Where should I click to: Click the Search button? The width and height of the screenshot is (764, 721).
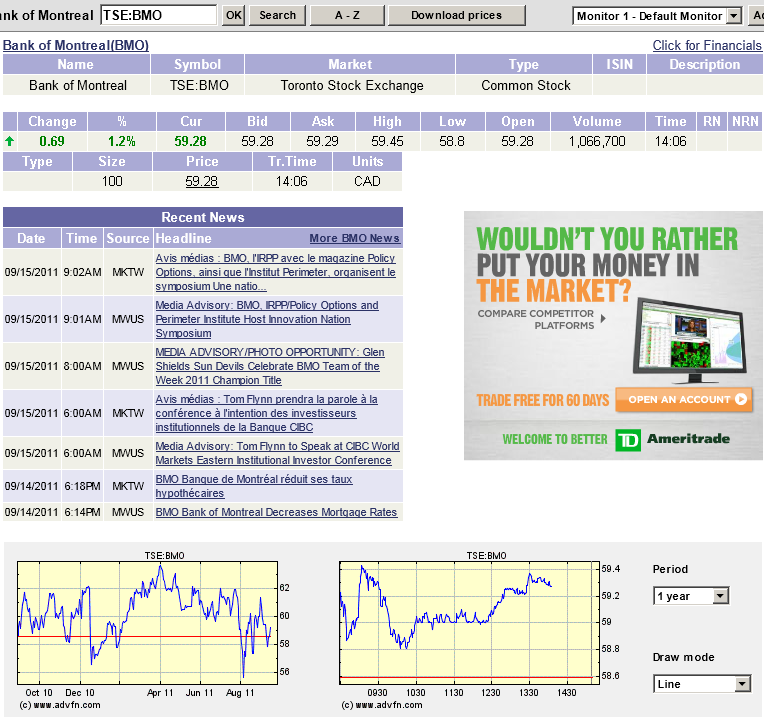[277, 15]
